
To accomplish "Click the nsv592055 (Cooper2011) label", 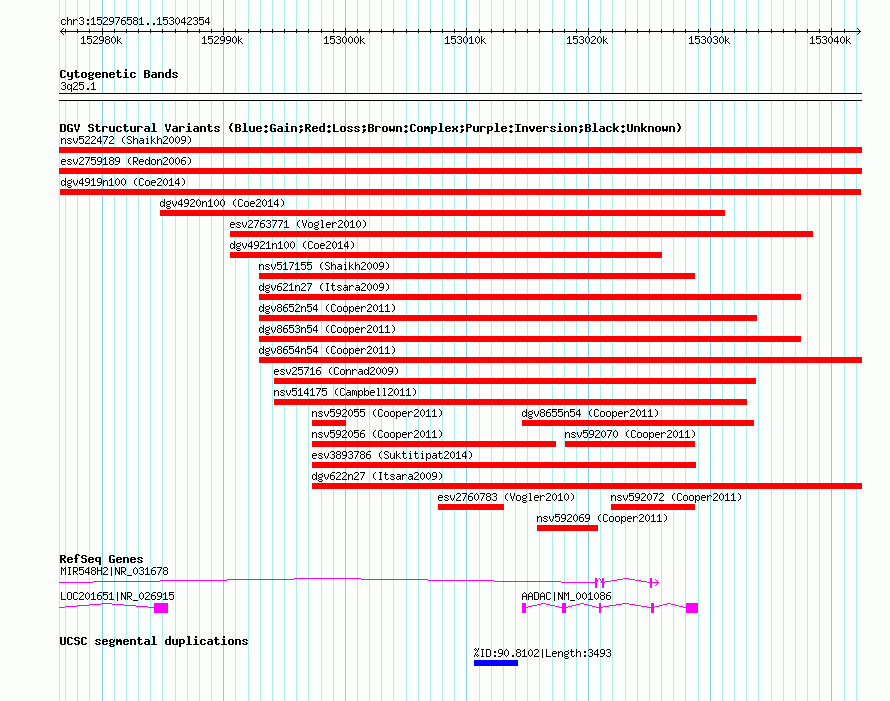I will (377, 413).
